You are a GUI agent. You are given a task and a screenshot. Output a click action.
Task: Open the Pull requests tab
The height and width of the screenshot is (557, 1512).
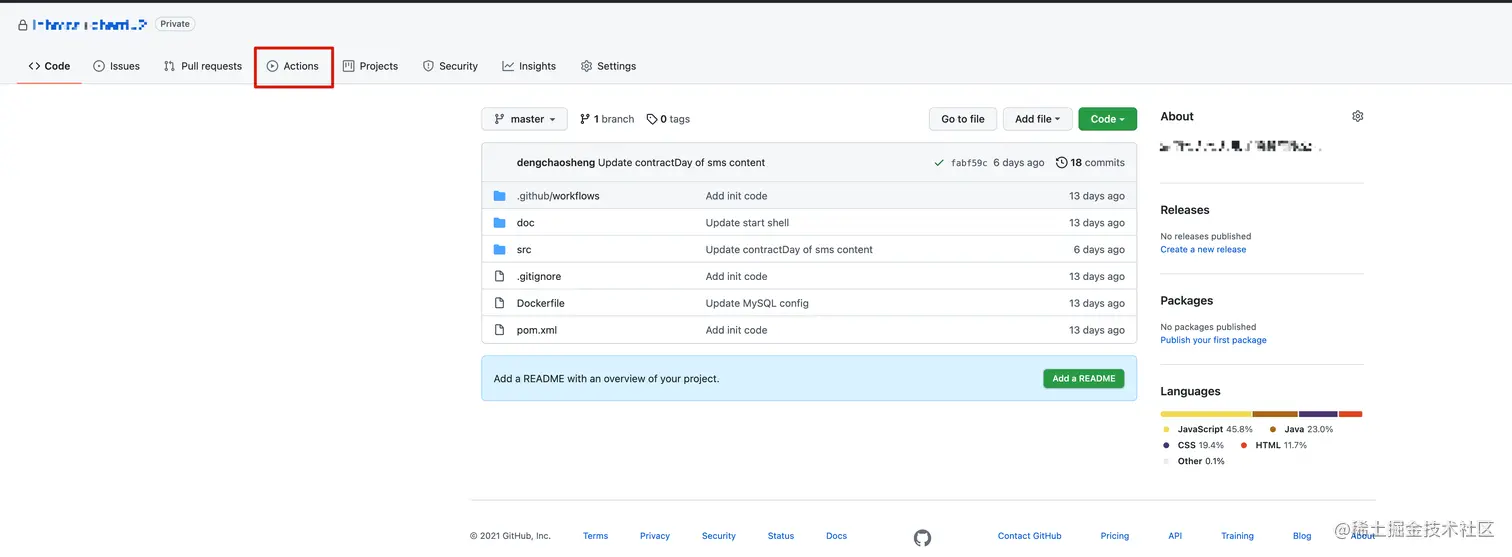203,66
